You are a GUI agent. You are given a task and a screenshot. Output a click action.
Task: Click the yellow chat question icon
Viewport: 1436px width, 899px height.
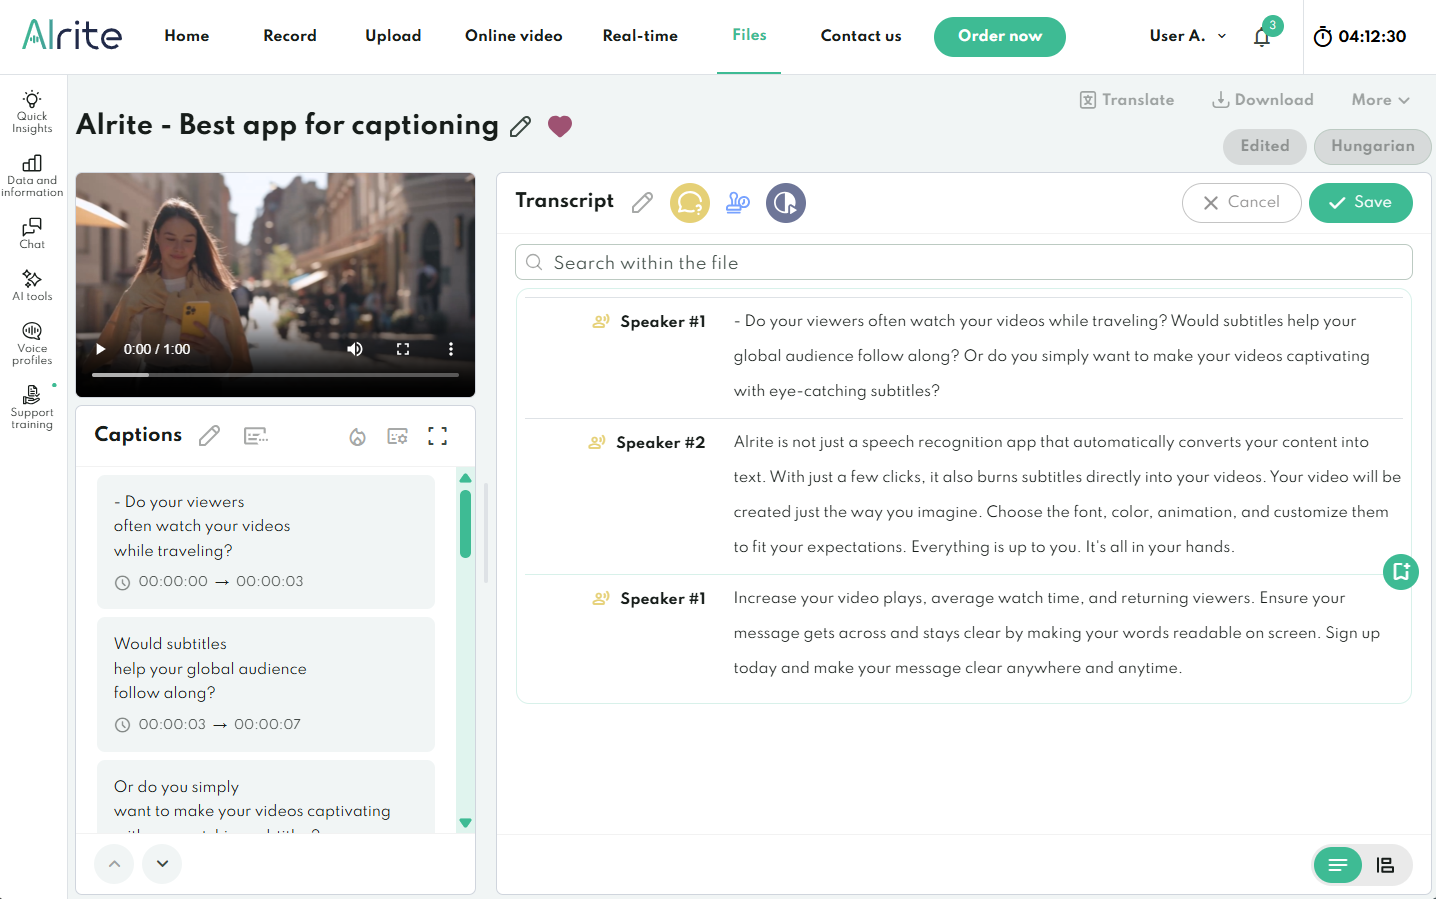coord(690,203)
